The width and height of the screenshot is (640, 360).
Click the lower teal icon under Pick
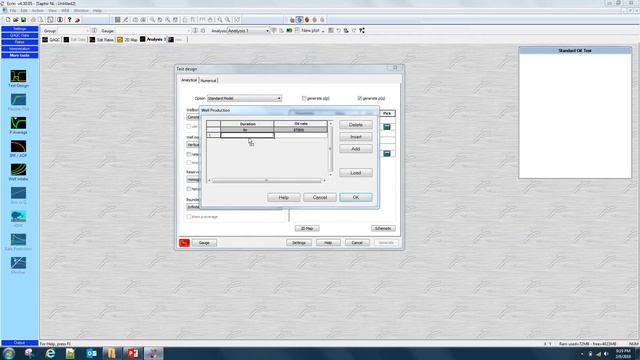point(387,153)
